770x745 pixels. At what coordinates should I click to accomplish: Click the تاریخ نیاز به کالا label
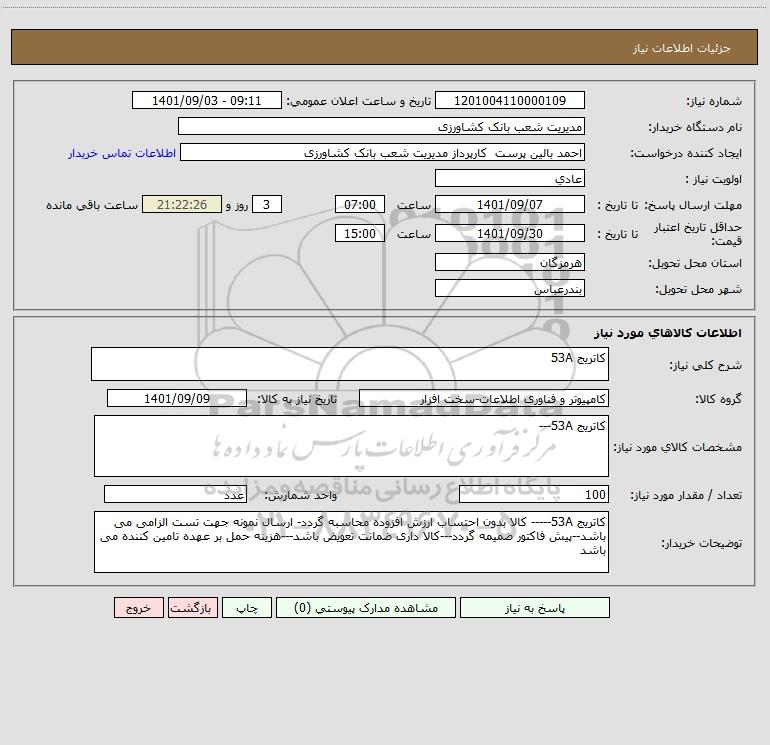297,399
